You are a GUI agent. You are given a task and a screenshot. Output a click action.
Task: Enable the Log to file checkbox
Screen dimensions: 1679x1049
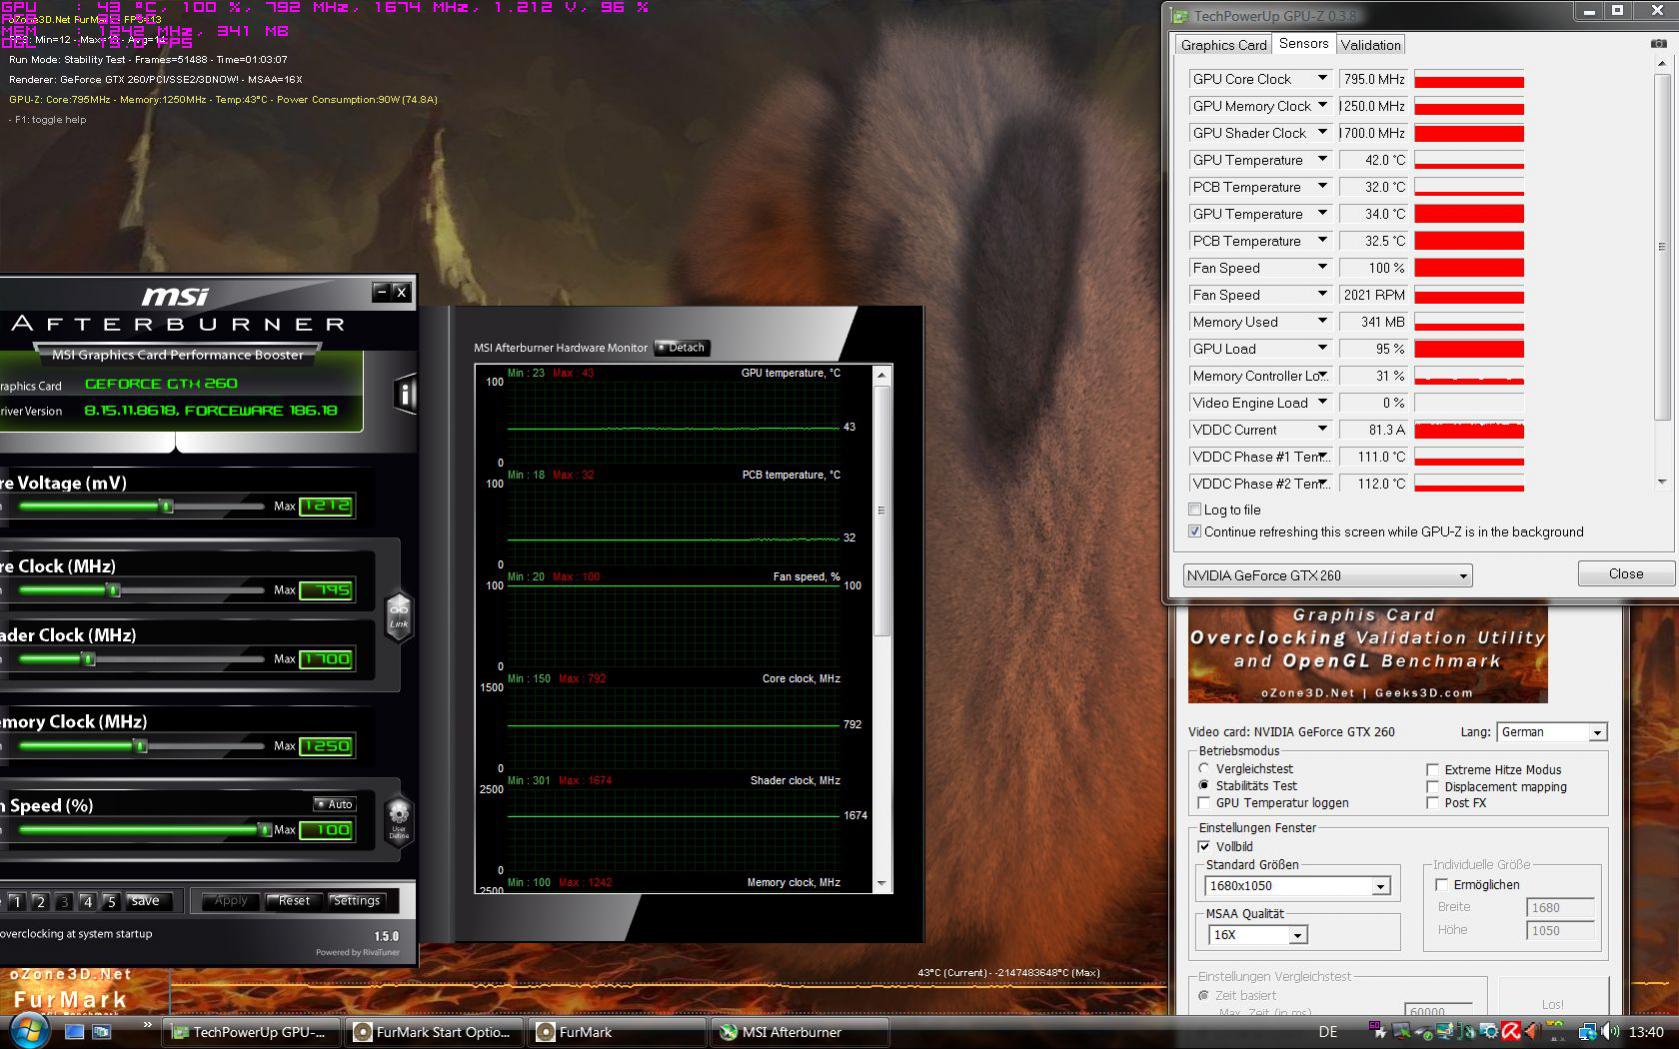[x=1194, y=510]
